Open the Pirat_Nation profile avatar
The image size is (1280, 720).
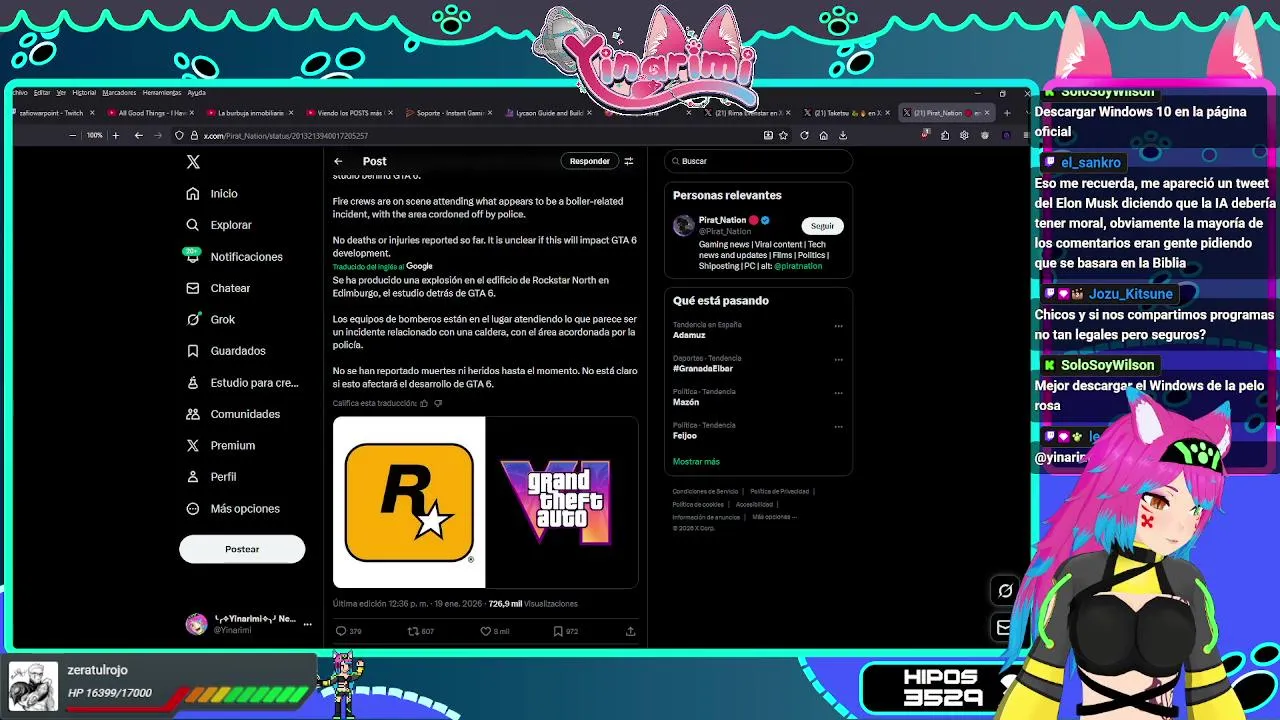click(683, 225)
